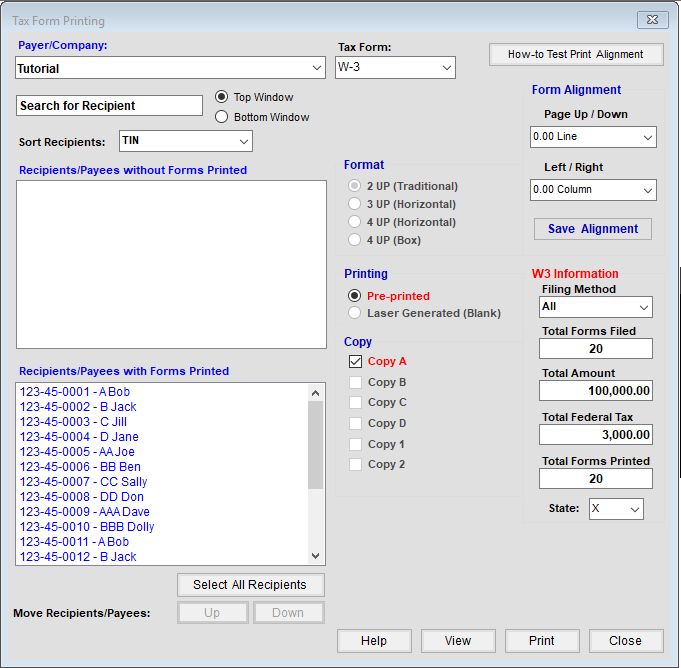The height and width of the screenshot is (668, 681).
Task: Close the Tax Form Printing window
Action: (652, 20)
